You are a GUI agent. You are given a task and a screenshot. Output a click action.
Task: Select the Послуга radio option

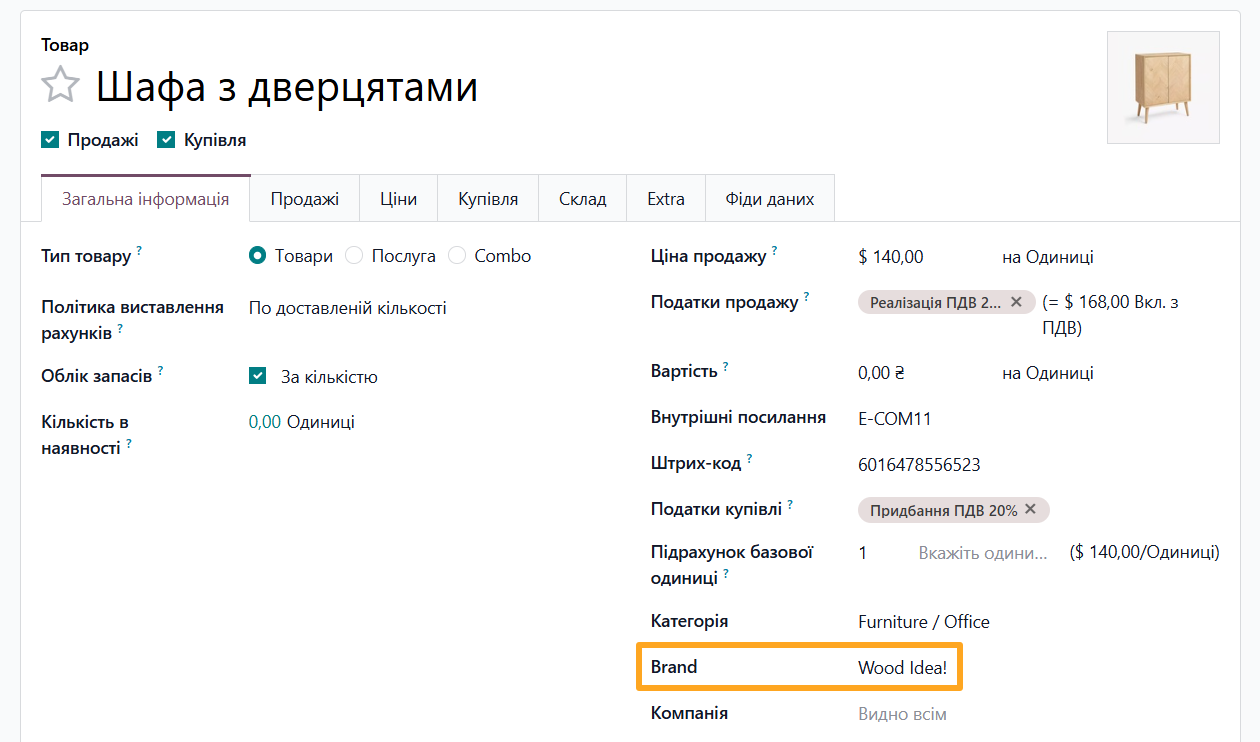point(354,256)
